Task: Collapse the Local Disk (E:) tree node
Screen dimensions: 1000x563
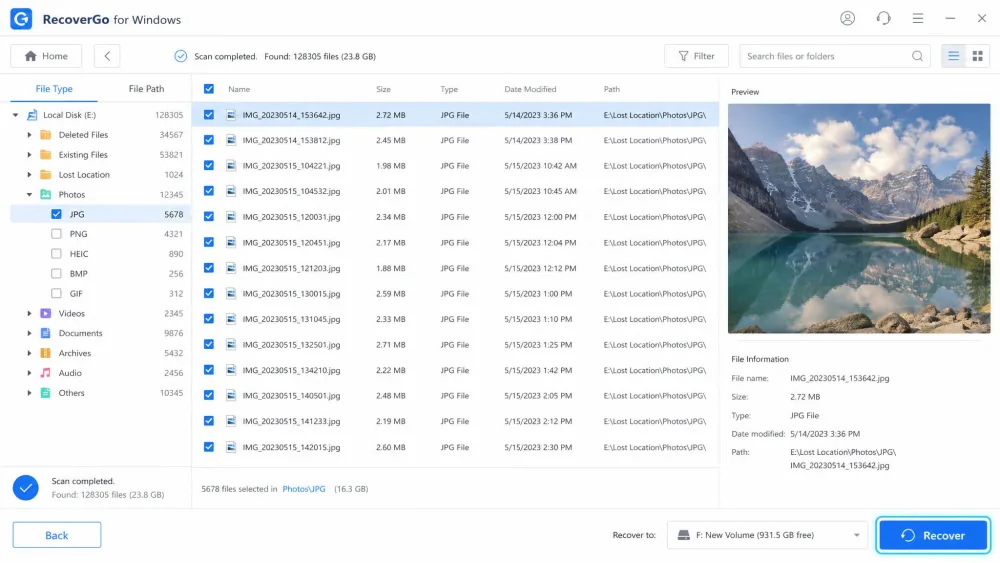Action: click(x=15, y=115)
